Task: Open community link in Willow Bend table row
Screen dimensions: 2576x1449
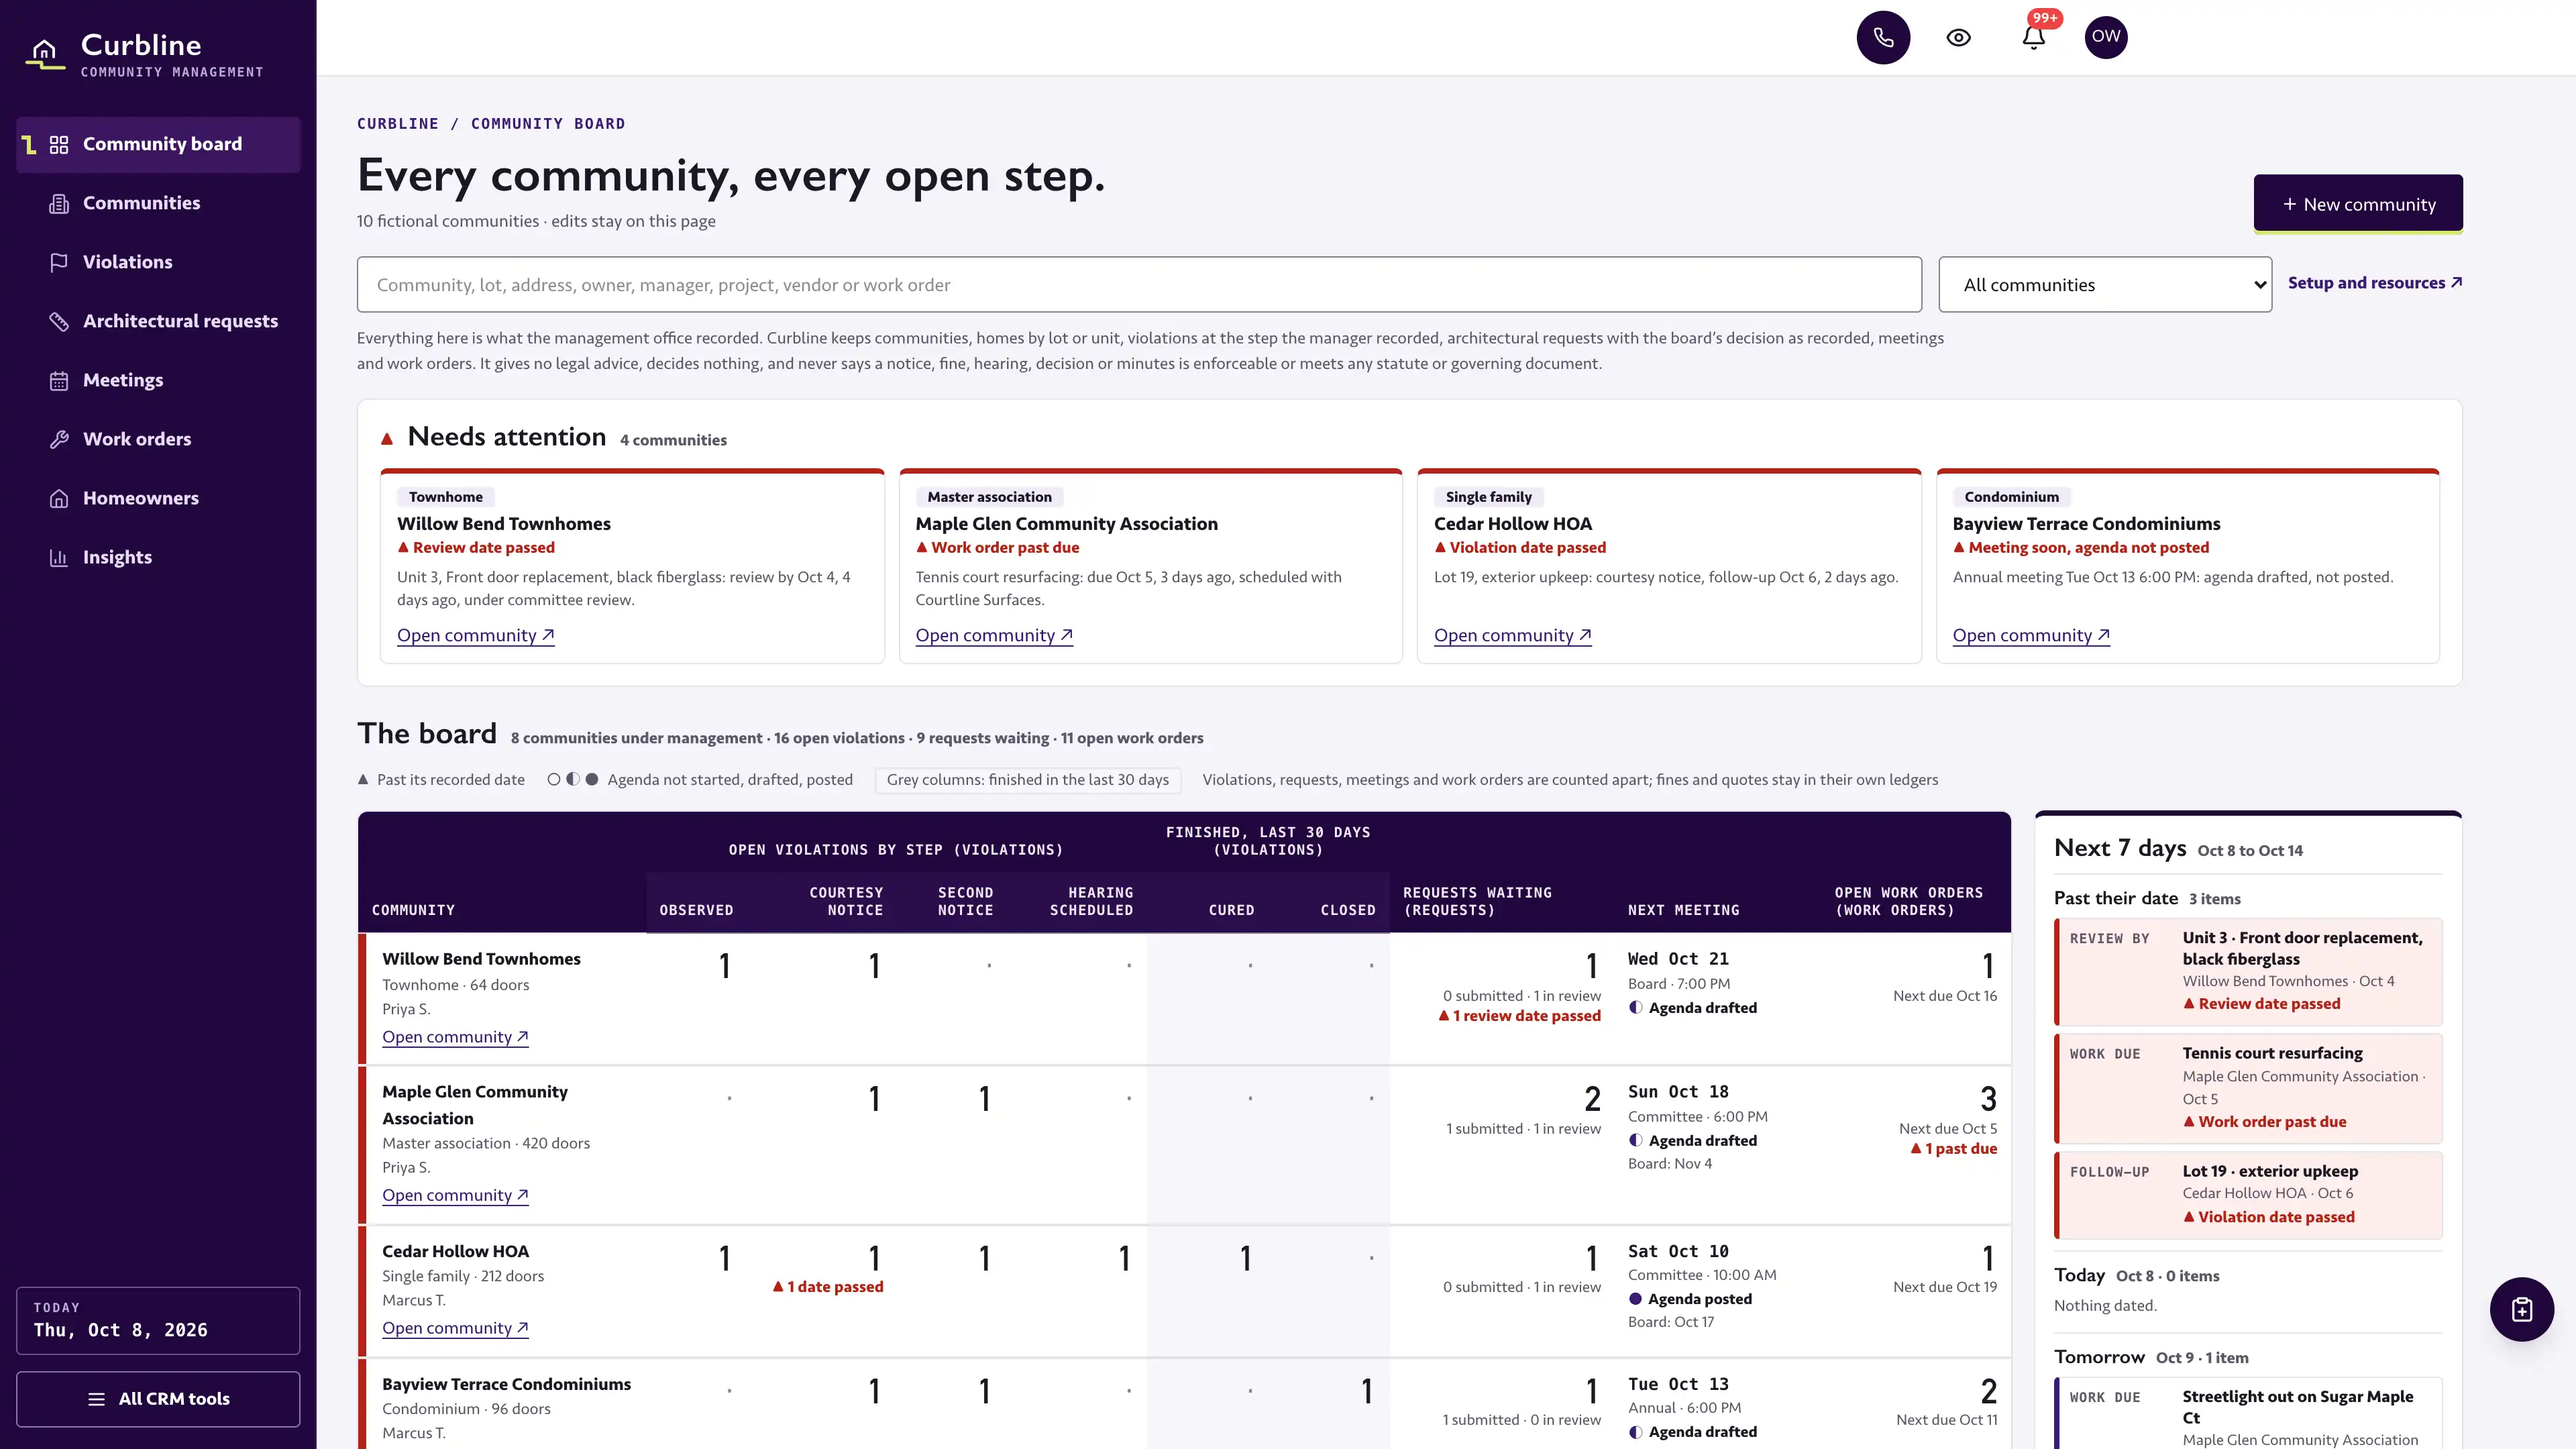Action: [455, 1037]
